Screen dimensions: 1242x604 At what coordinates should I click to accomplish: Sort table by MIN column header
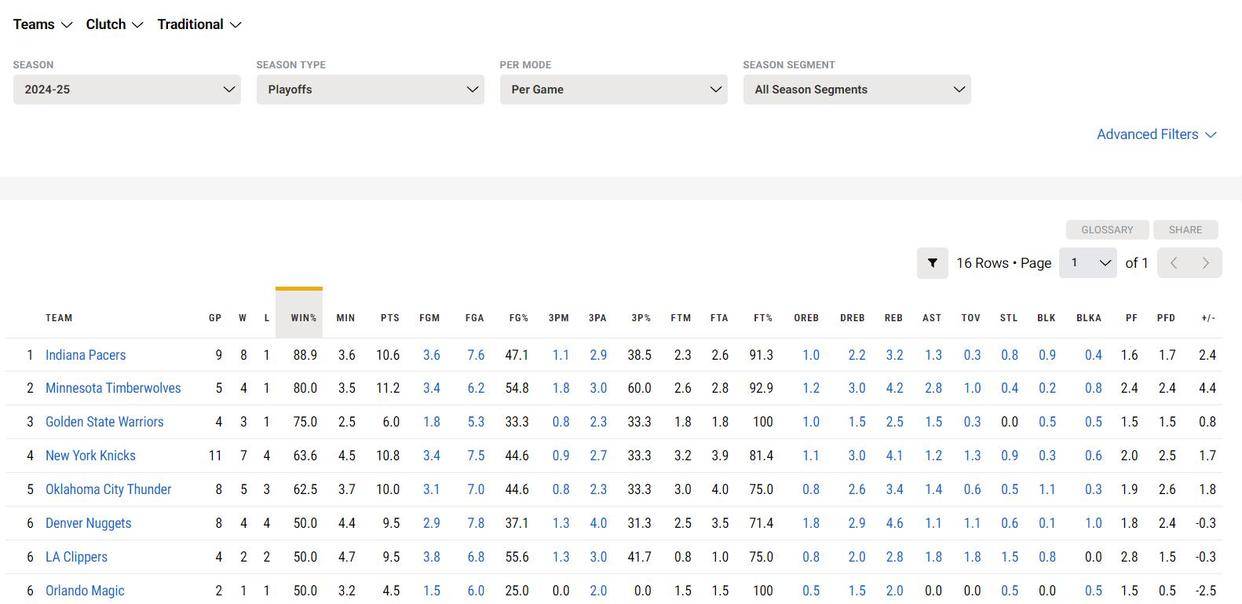click(346, 318)
